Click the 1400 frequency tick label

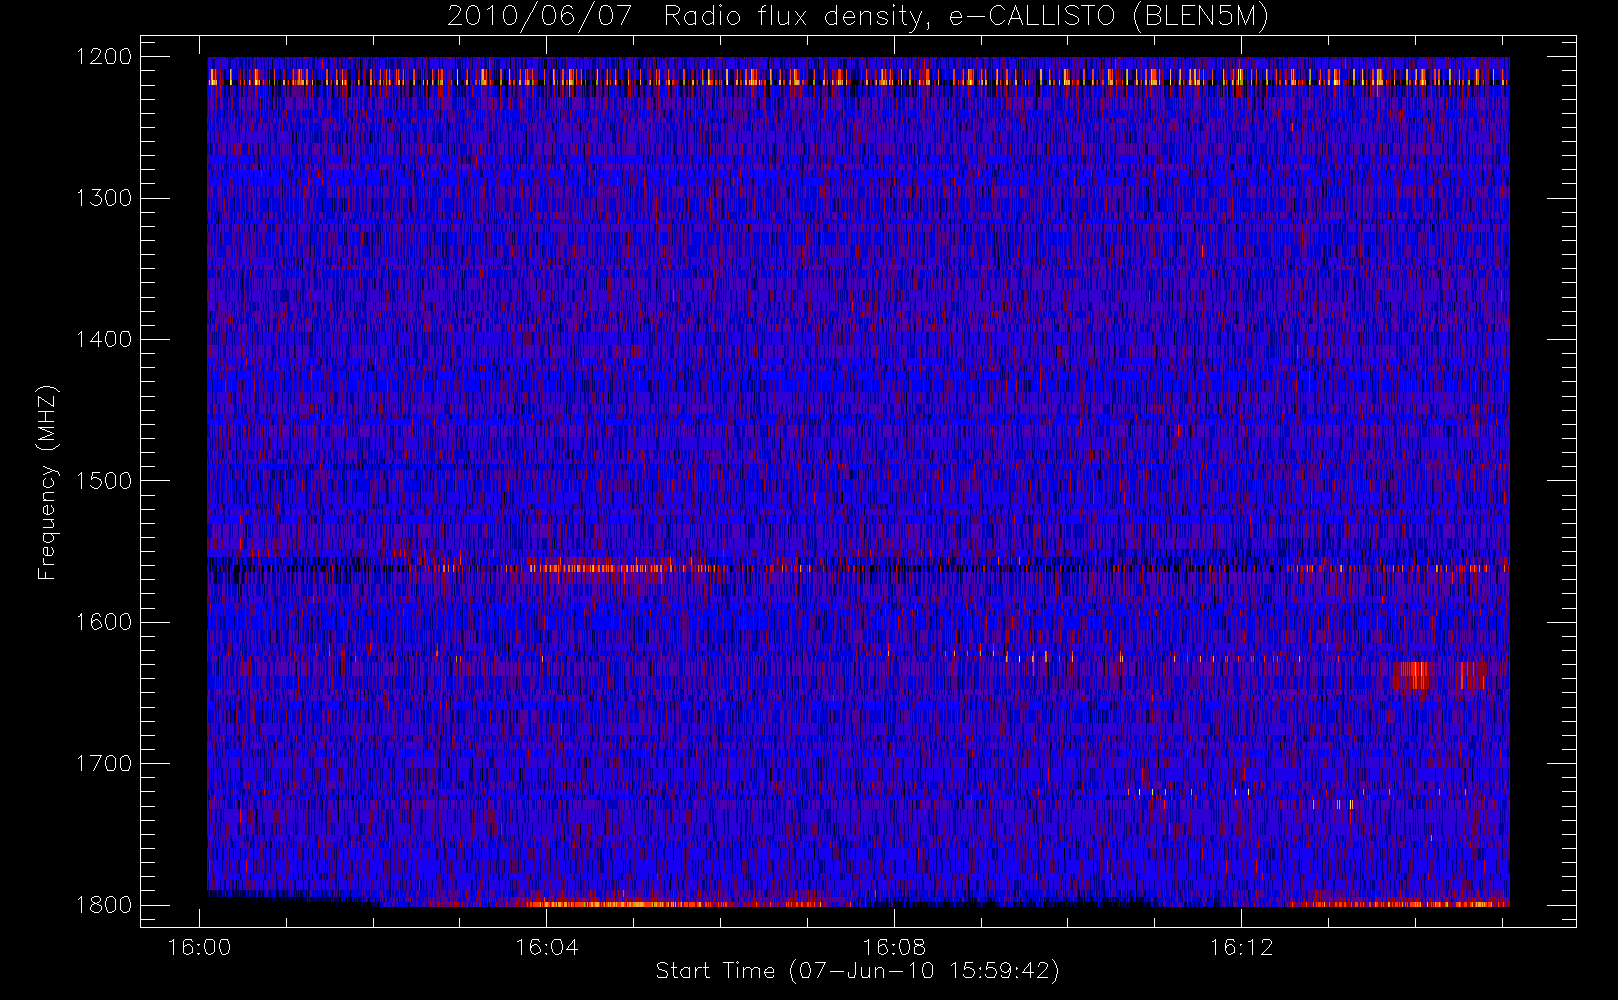[104, 340]
